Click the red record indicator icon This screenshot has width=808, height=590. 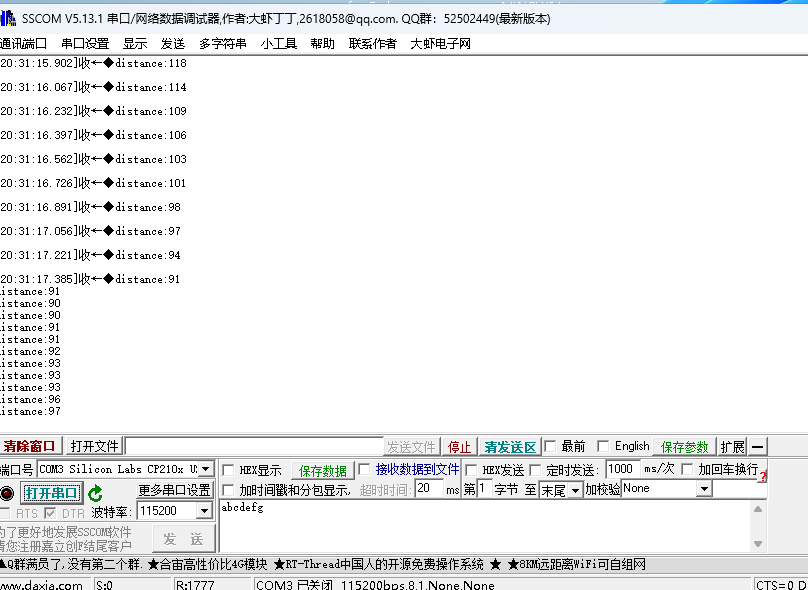(x=7, y=493)
